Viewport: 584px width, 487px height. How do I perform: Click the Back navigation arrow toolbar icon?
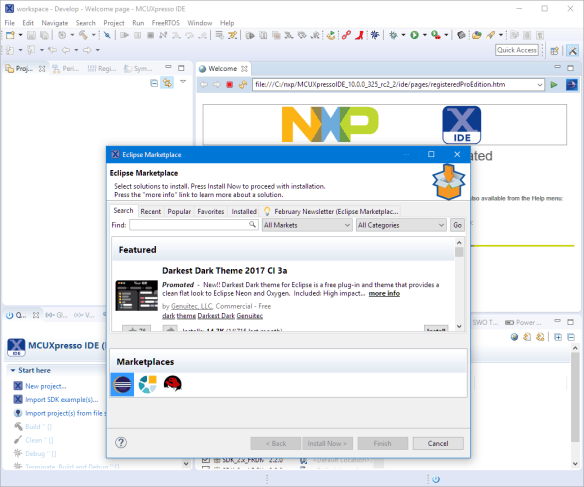(66, 50)
